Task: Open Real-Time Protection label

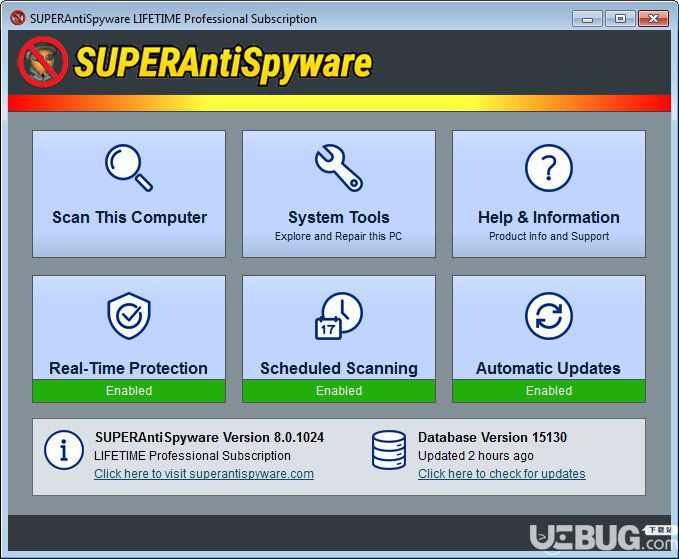Action: 129,368
